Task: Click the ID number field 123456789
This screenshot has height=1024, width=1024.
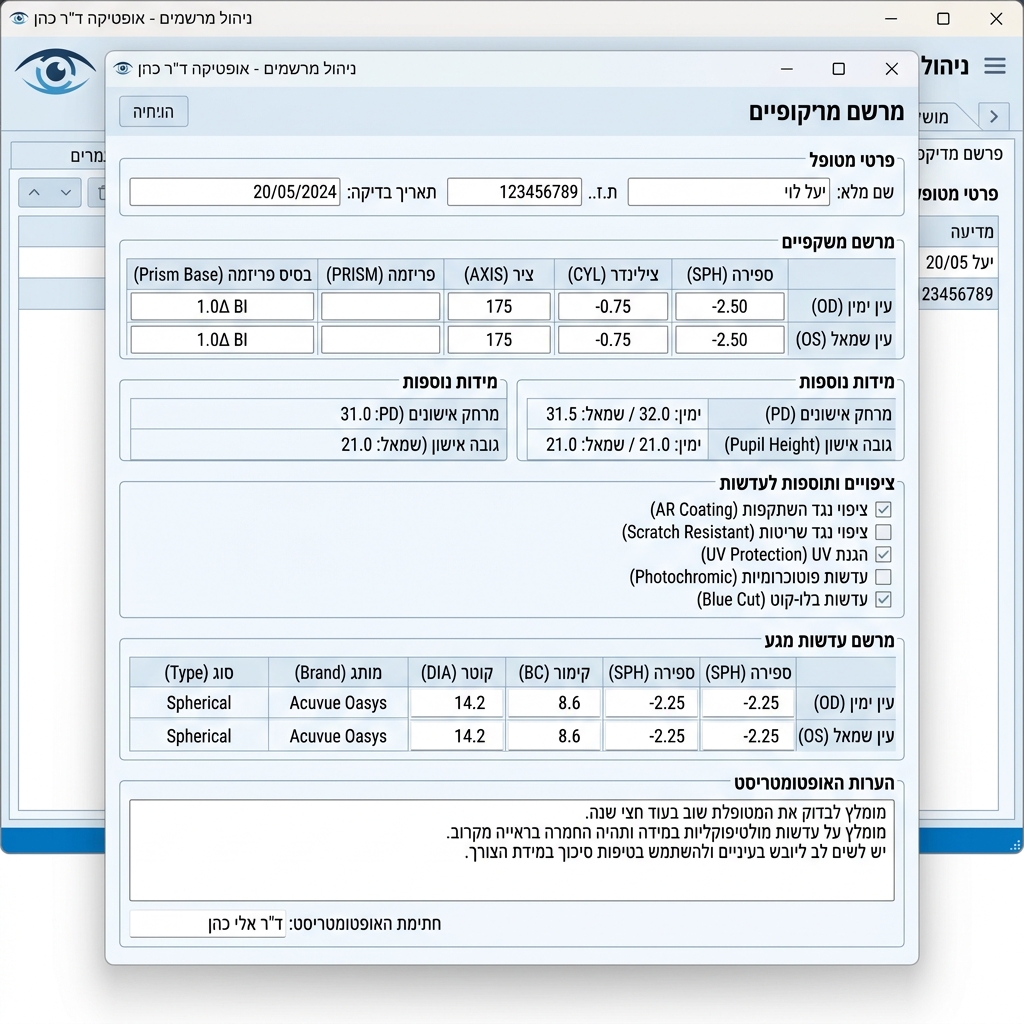Action: tap(515, 192)
